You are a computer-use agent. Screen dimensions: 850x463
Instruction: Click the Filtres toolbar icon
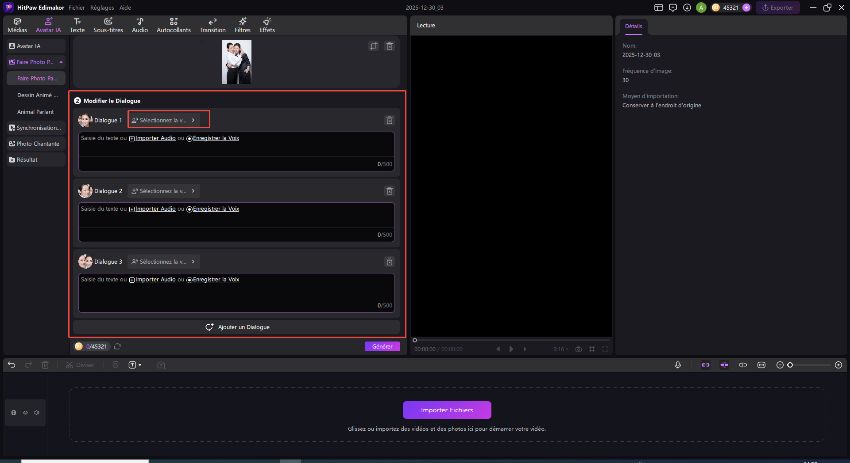242,25
